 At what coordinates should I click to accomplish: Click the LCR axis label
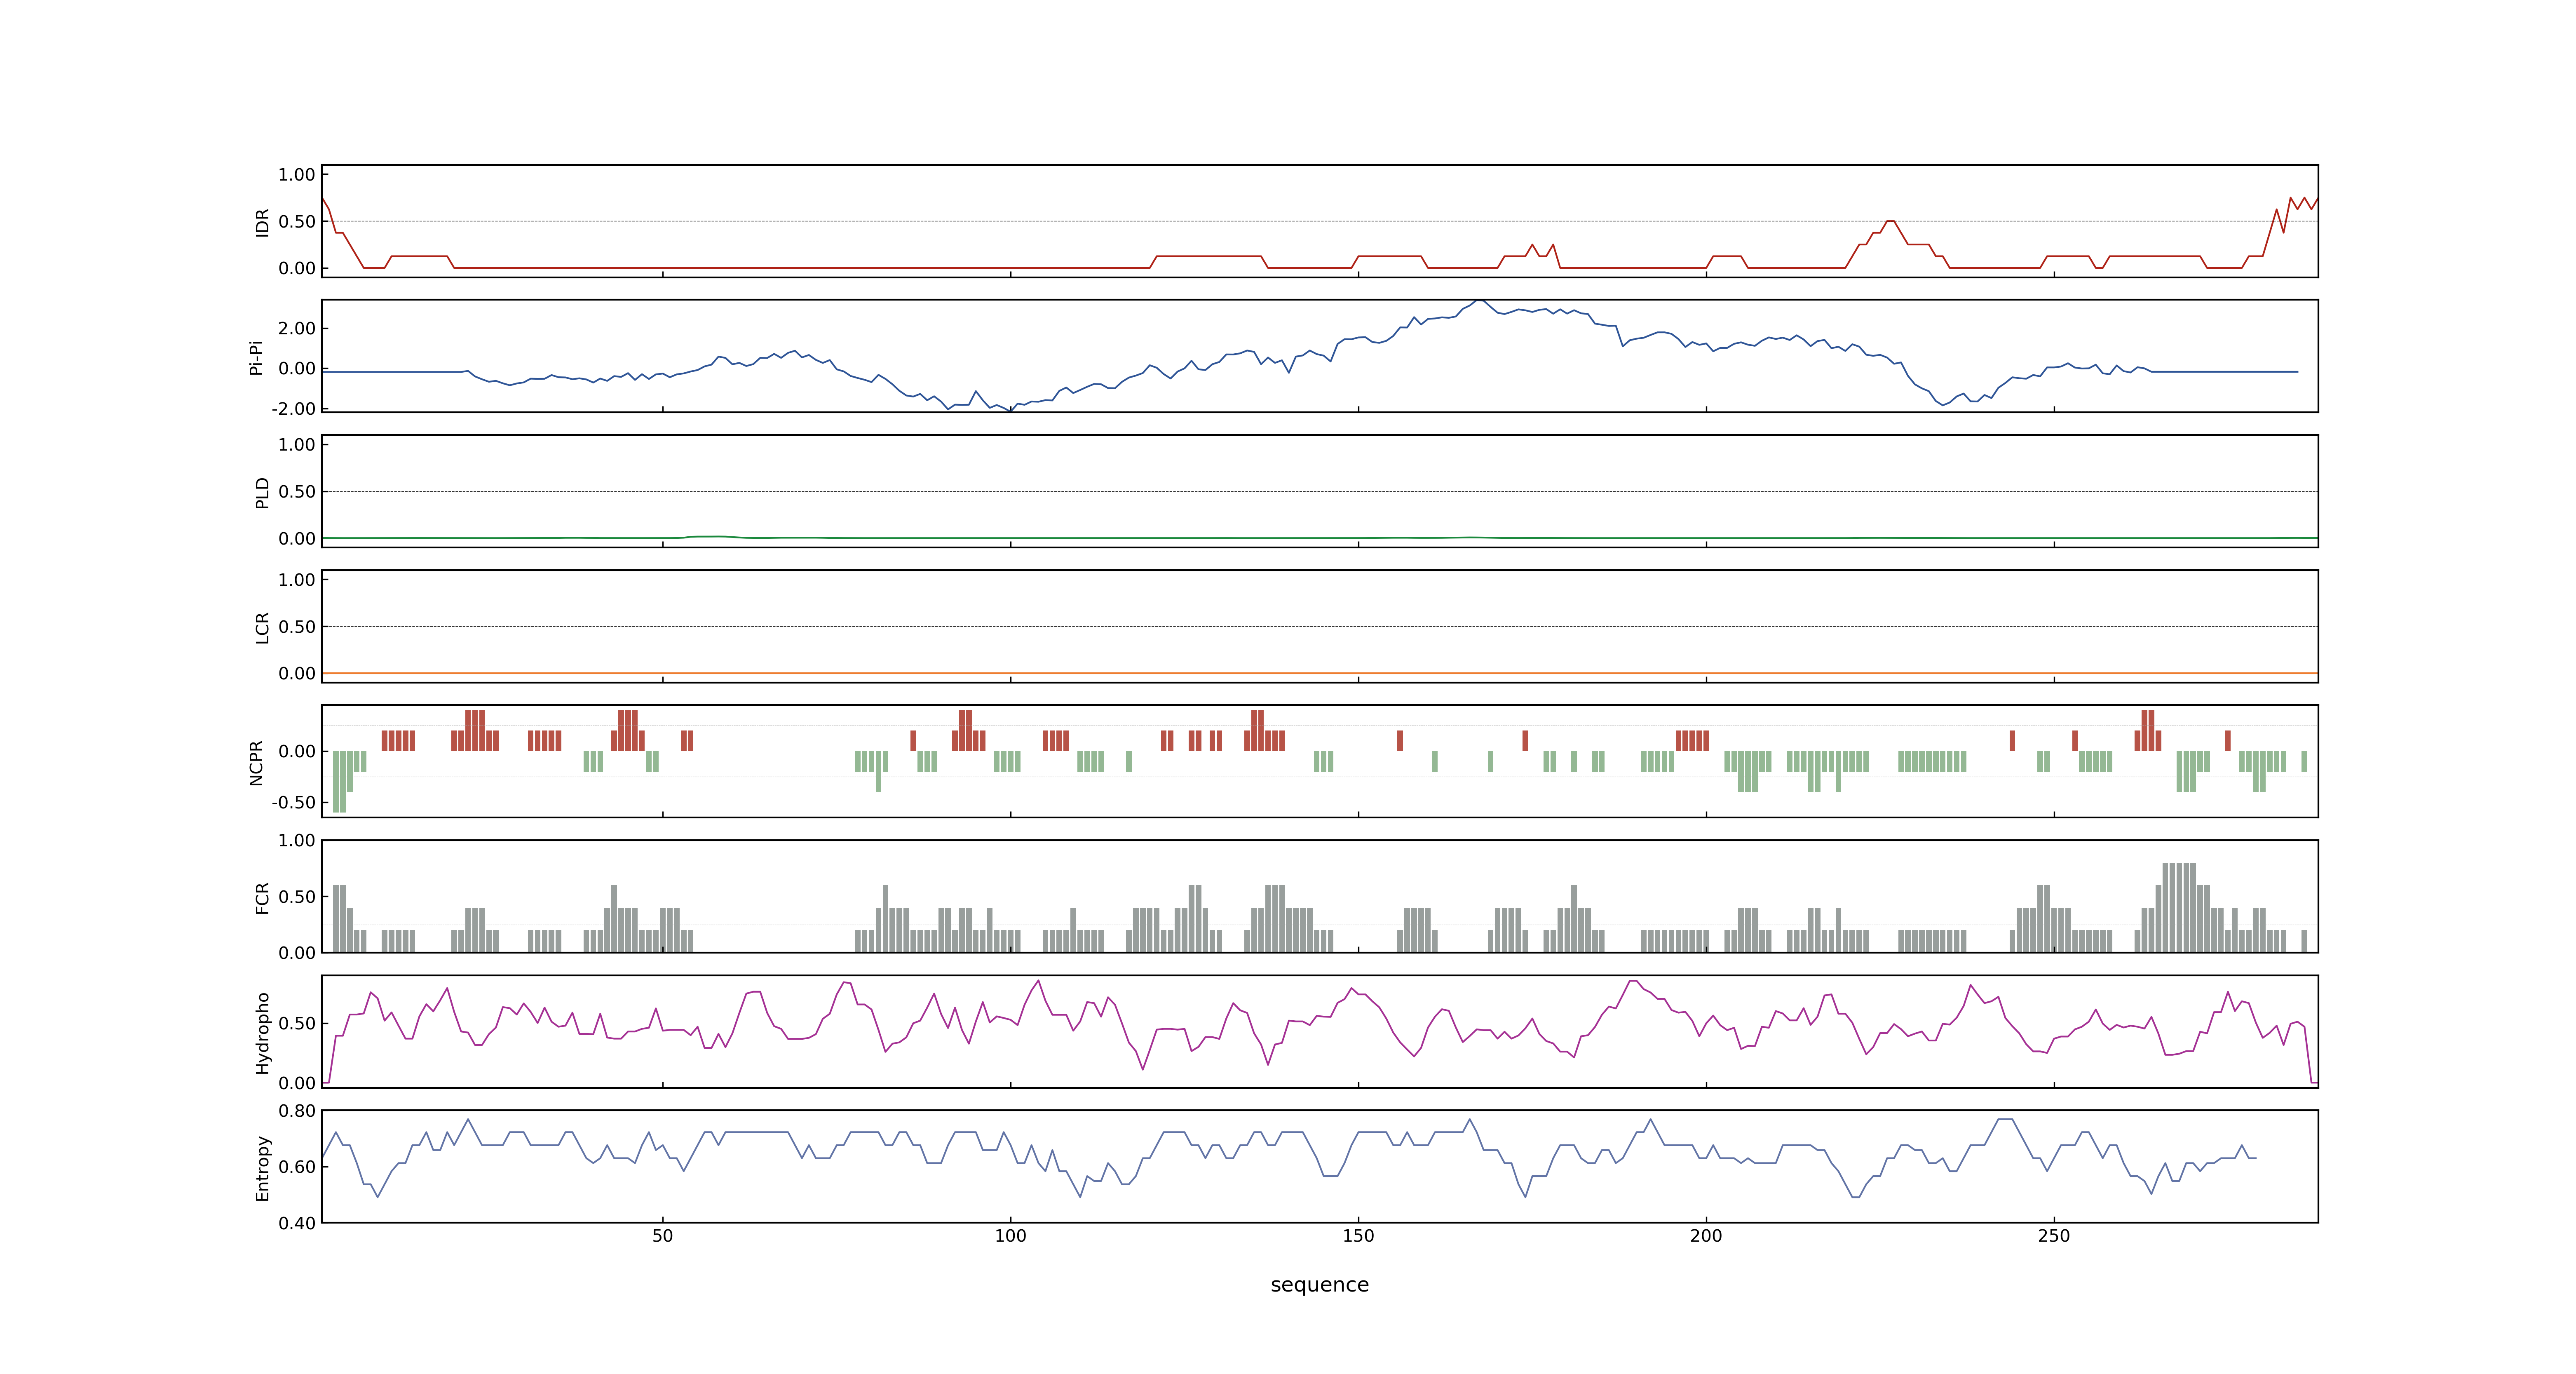262,627
